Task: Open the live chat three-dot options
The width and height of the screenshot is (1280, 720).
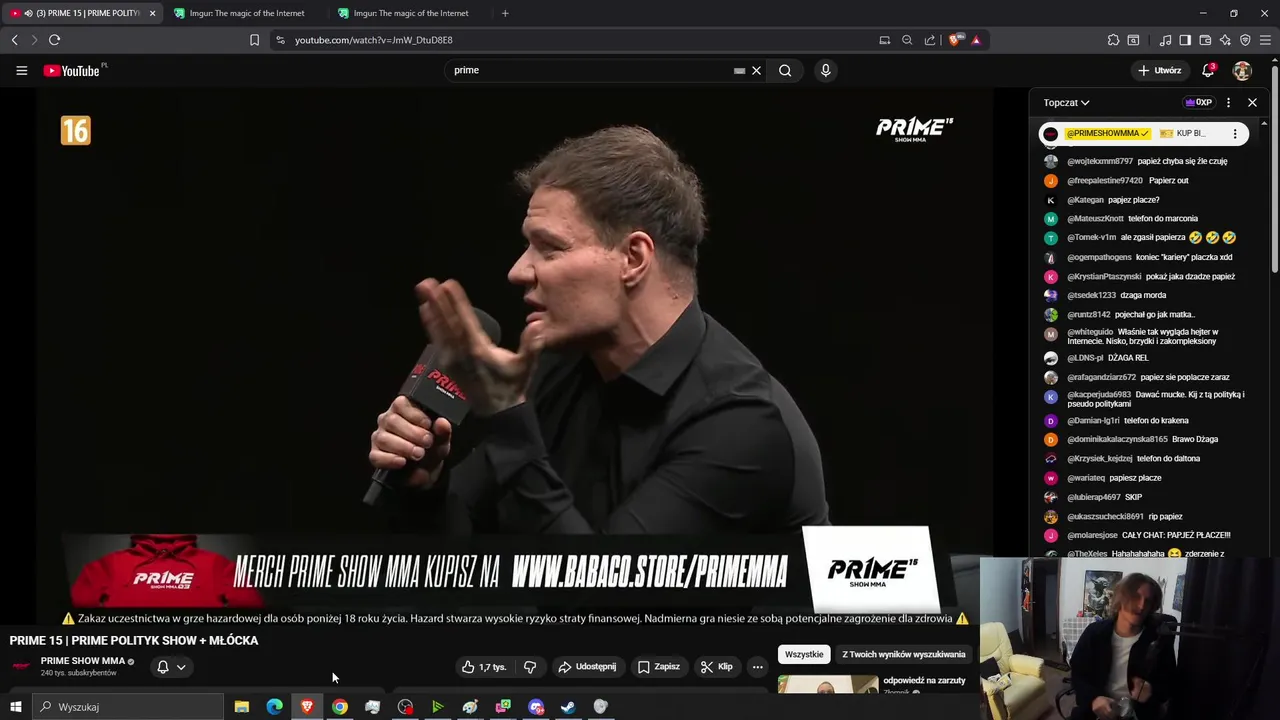Action: click(x=1228, y=102)
